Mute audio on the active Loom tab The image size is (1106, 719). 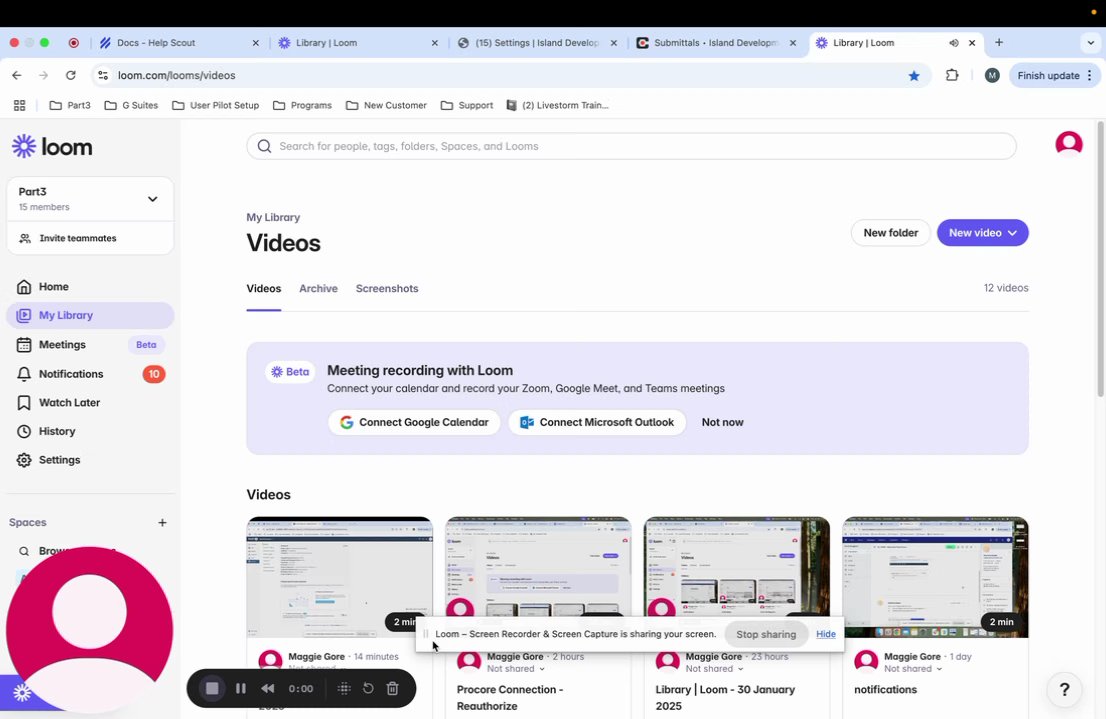pyautogui.click(x=954, y=43)
